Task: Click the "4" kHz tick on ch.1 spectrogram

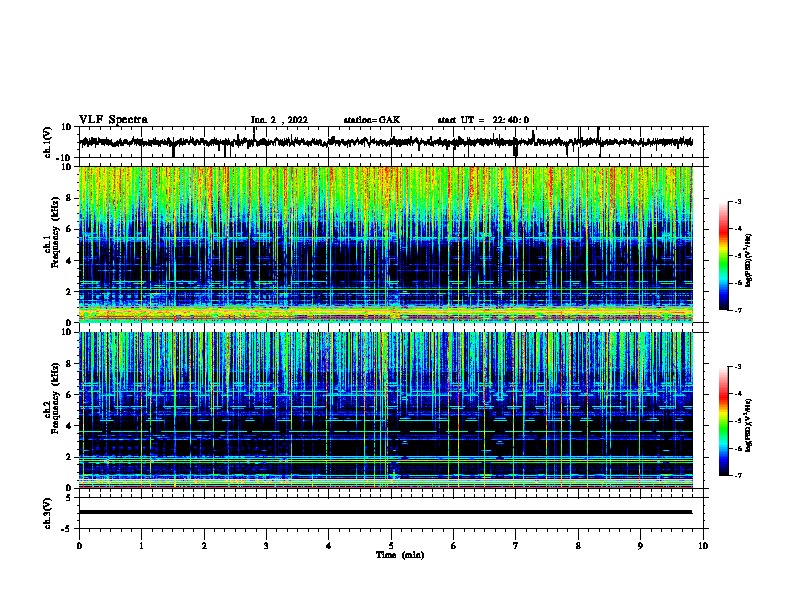Action: (69, 261)
